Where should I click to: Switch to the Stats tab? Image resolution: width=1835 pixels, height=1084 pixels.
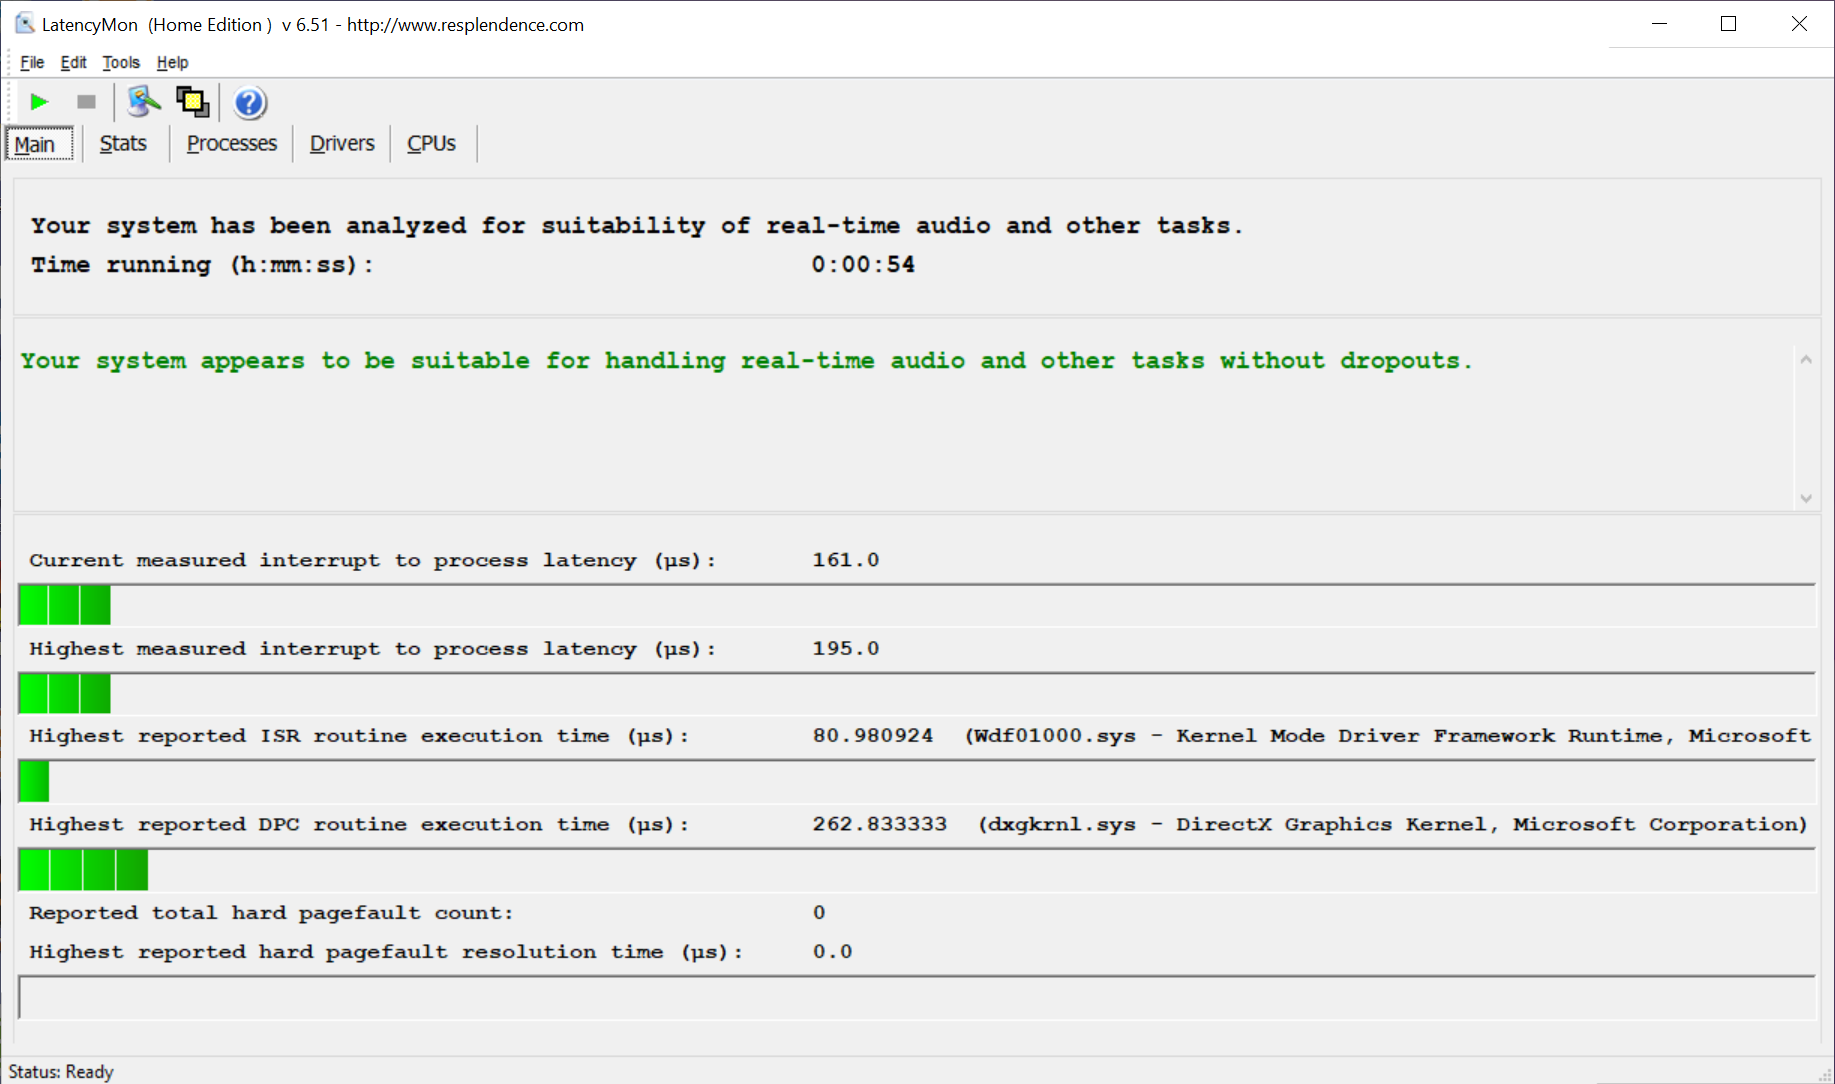click(x=123, y=144)
